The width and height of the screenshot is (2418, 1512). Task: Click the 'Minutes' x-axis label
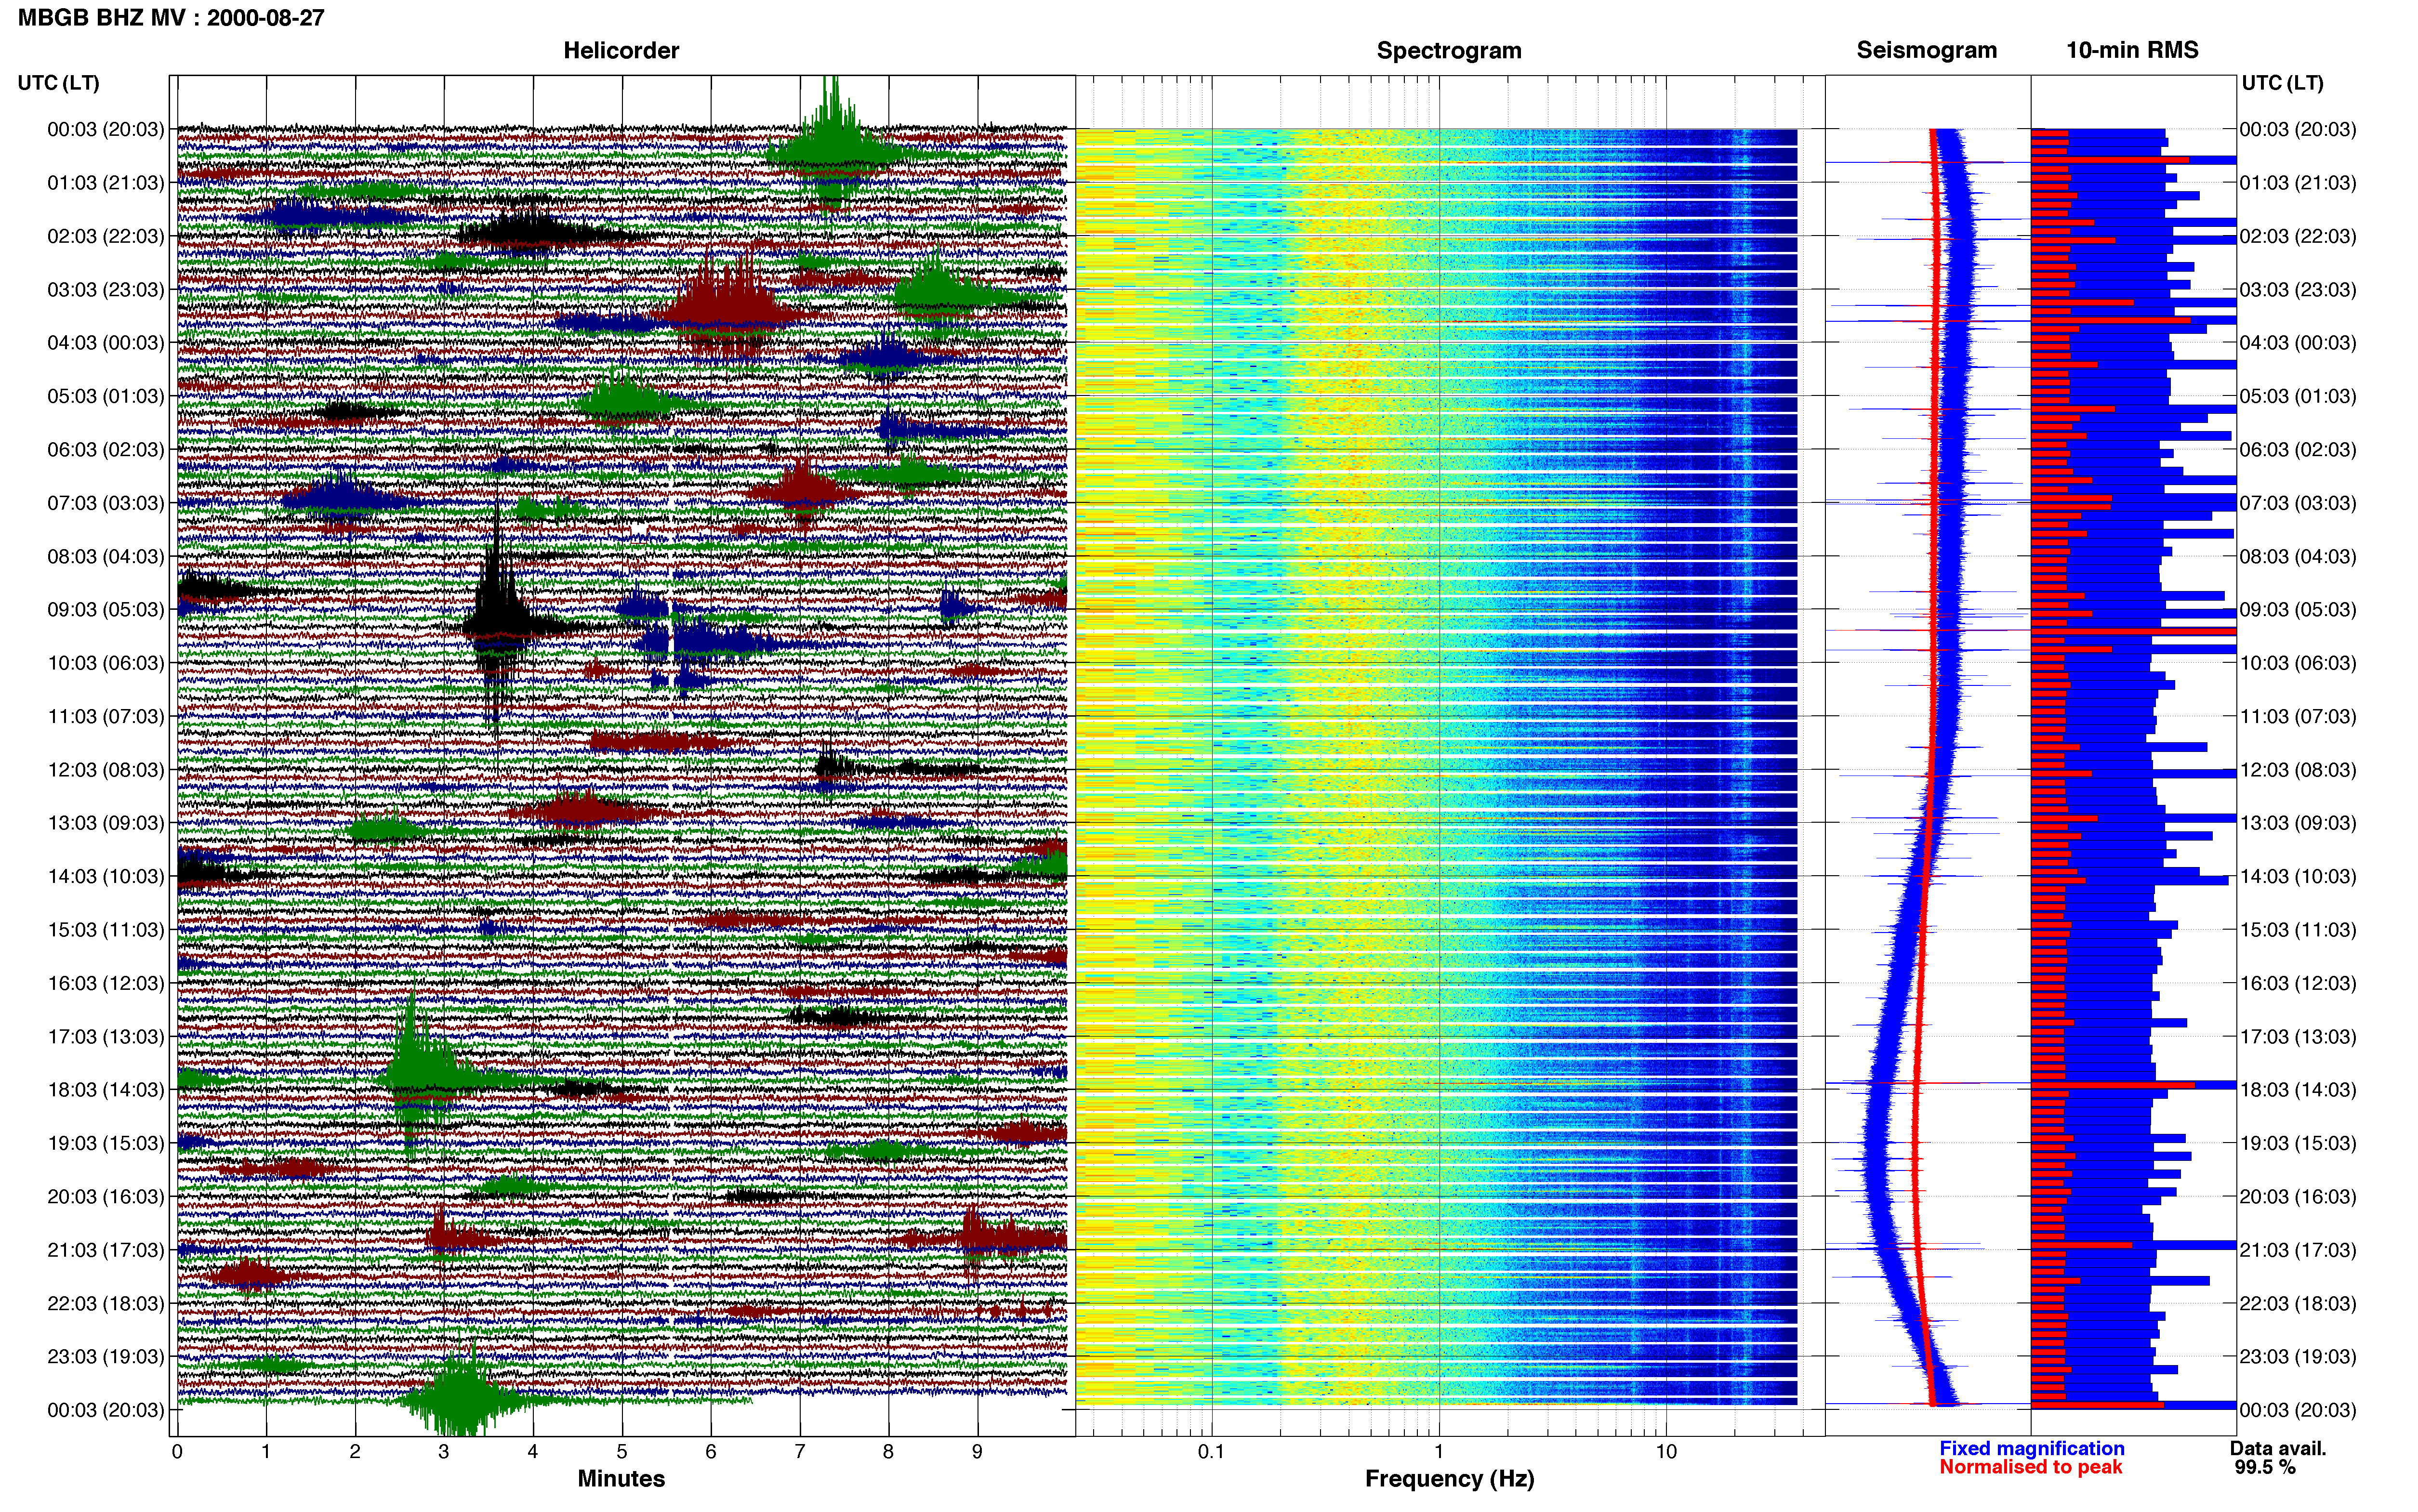click(621, 1479)
